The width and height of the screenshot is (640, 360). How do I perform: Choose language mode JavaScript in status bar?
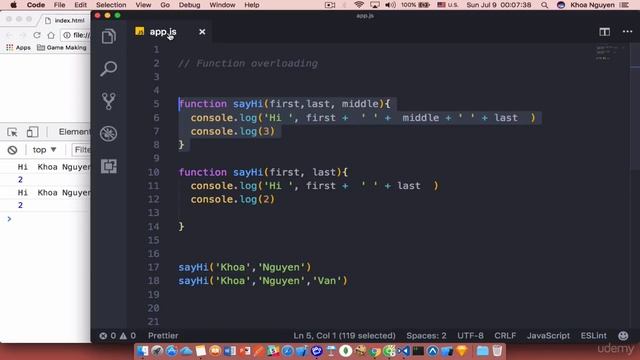(x=548, y=336)
